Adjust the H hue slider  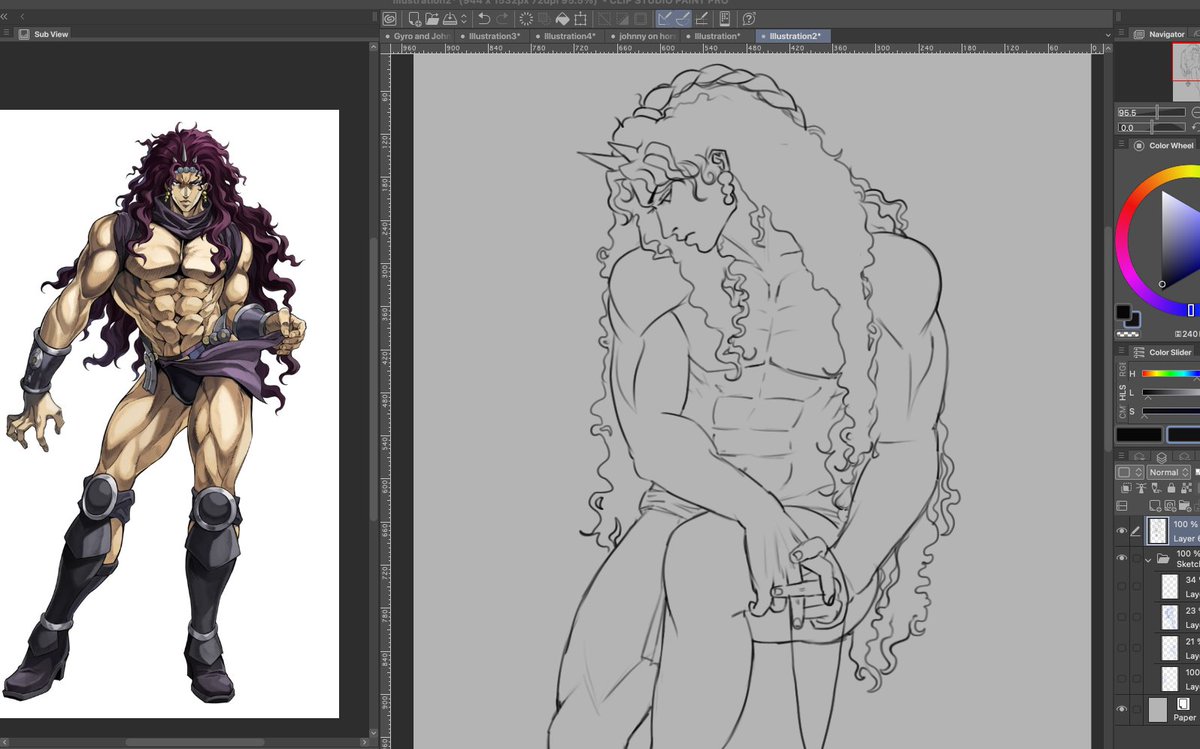pos(1171,373)
